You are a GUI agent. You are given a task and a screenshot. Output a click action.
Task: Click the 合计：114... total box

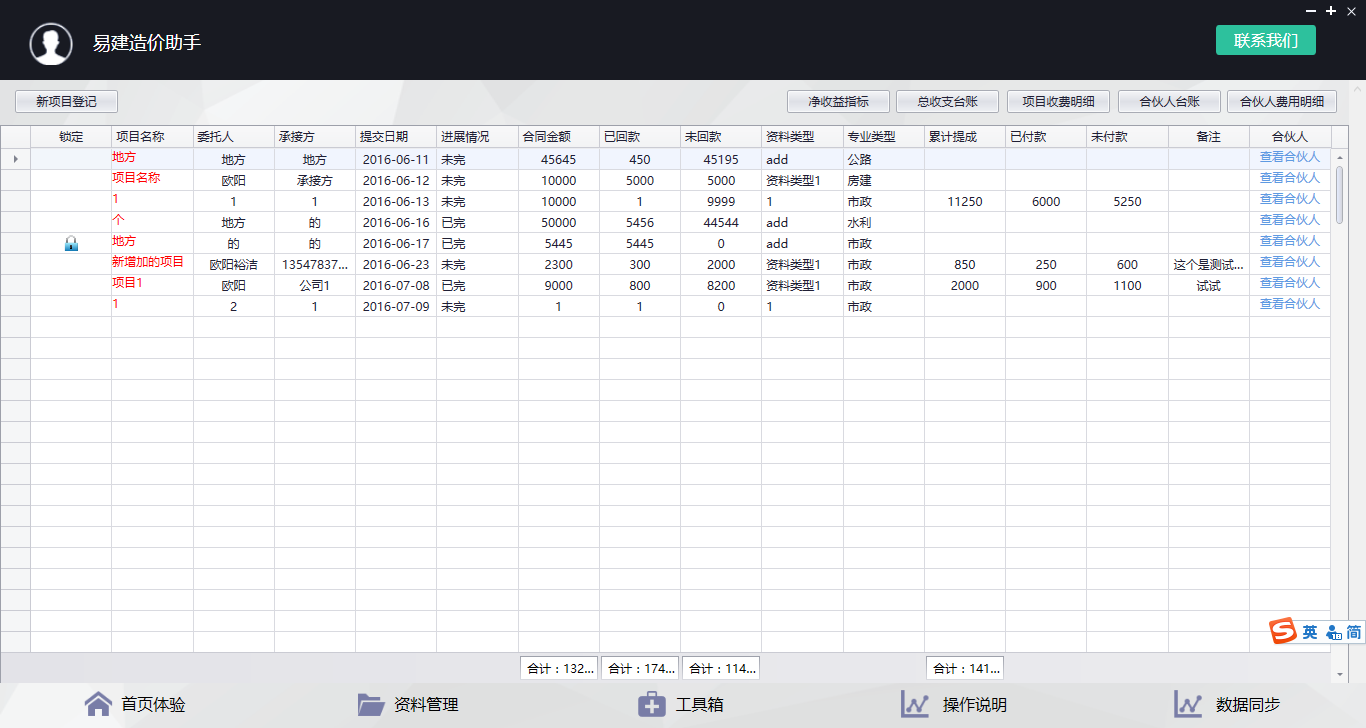(721, 668)
